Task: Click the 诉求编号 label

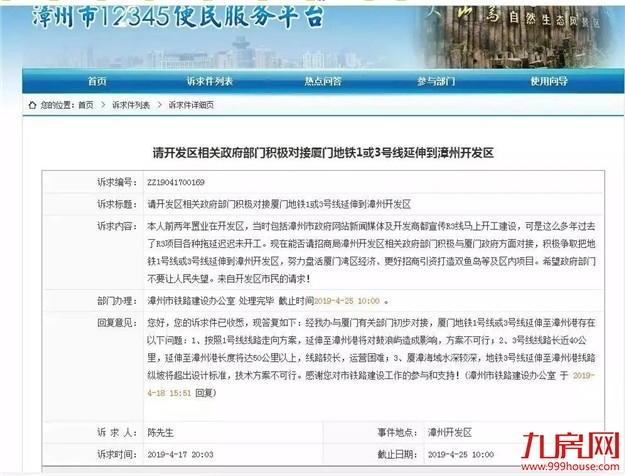Action: tap(117, 182)
